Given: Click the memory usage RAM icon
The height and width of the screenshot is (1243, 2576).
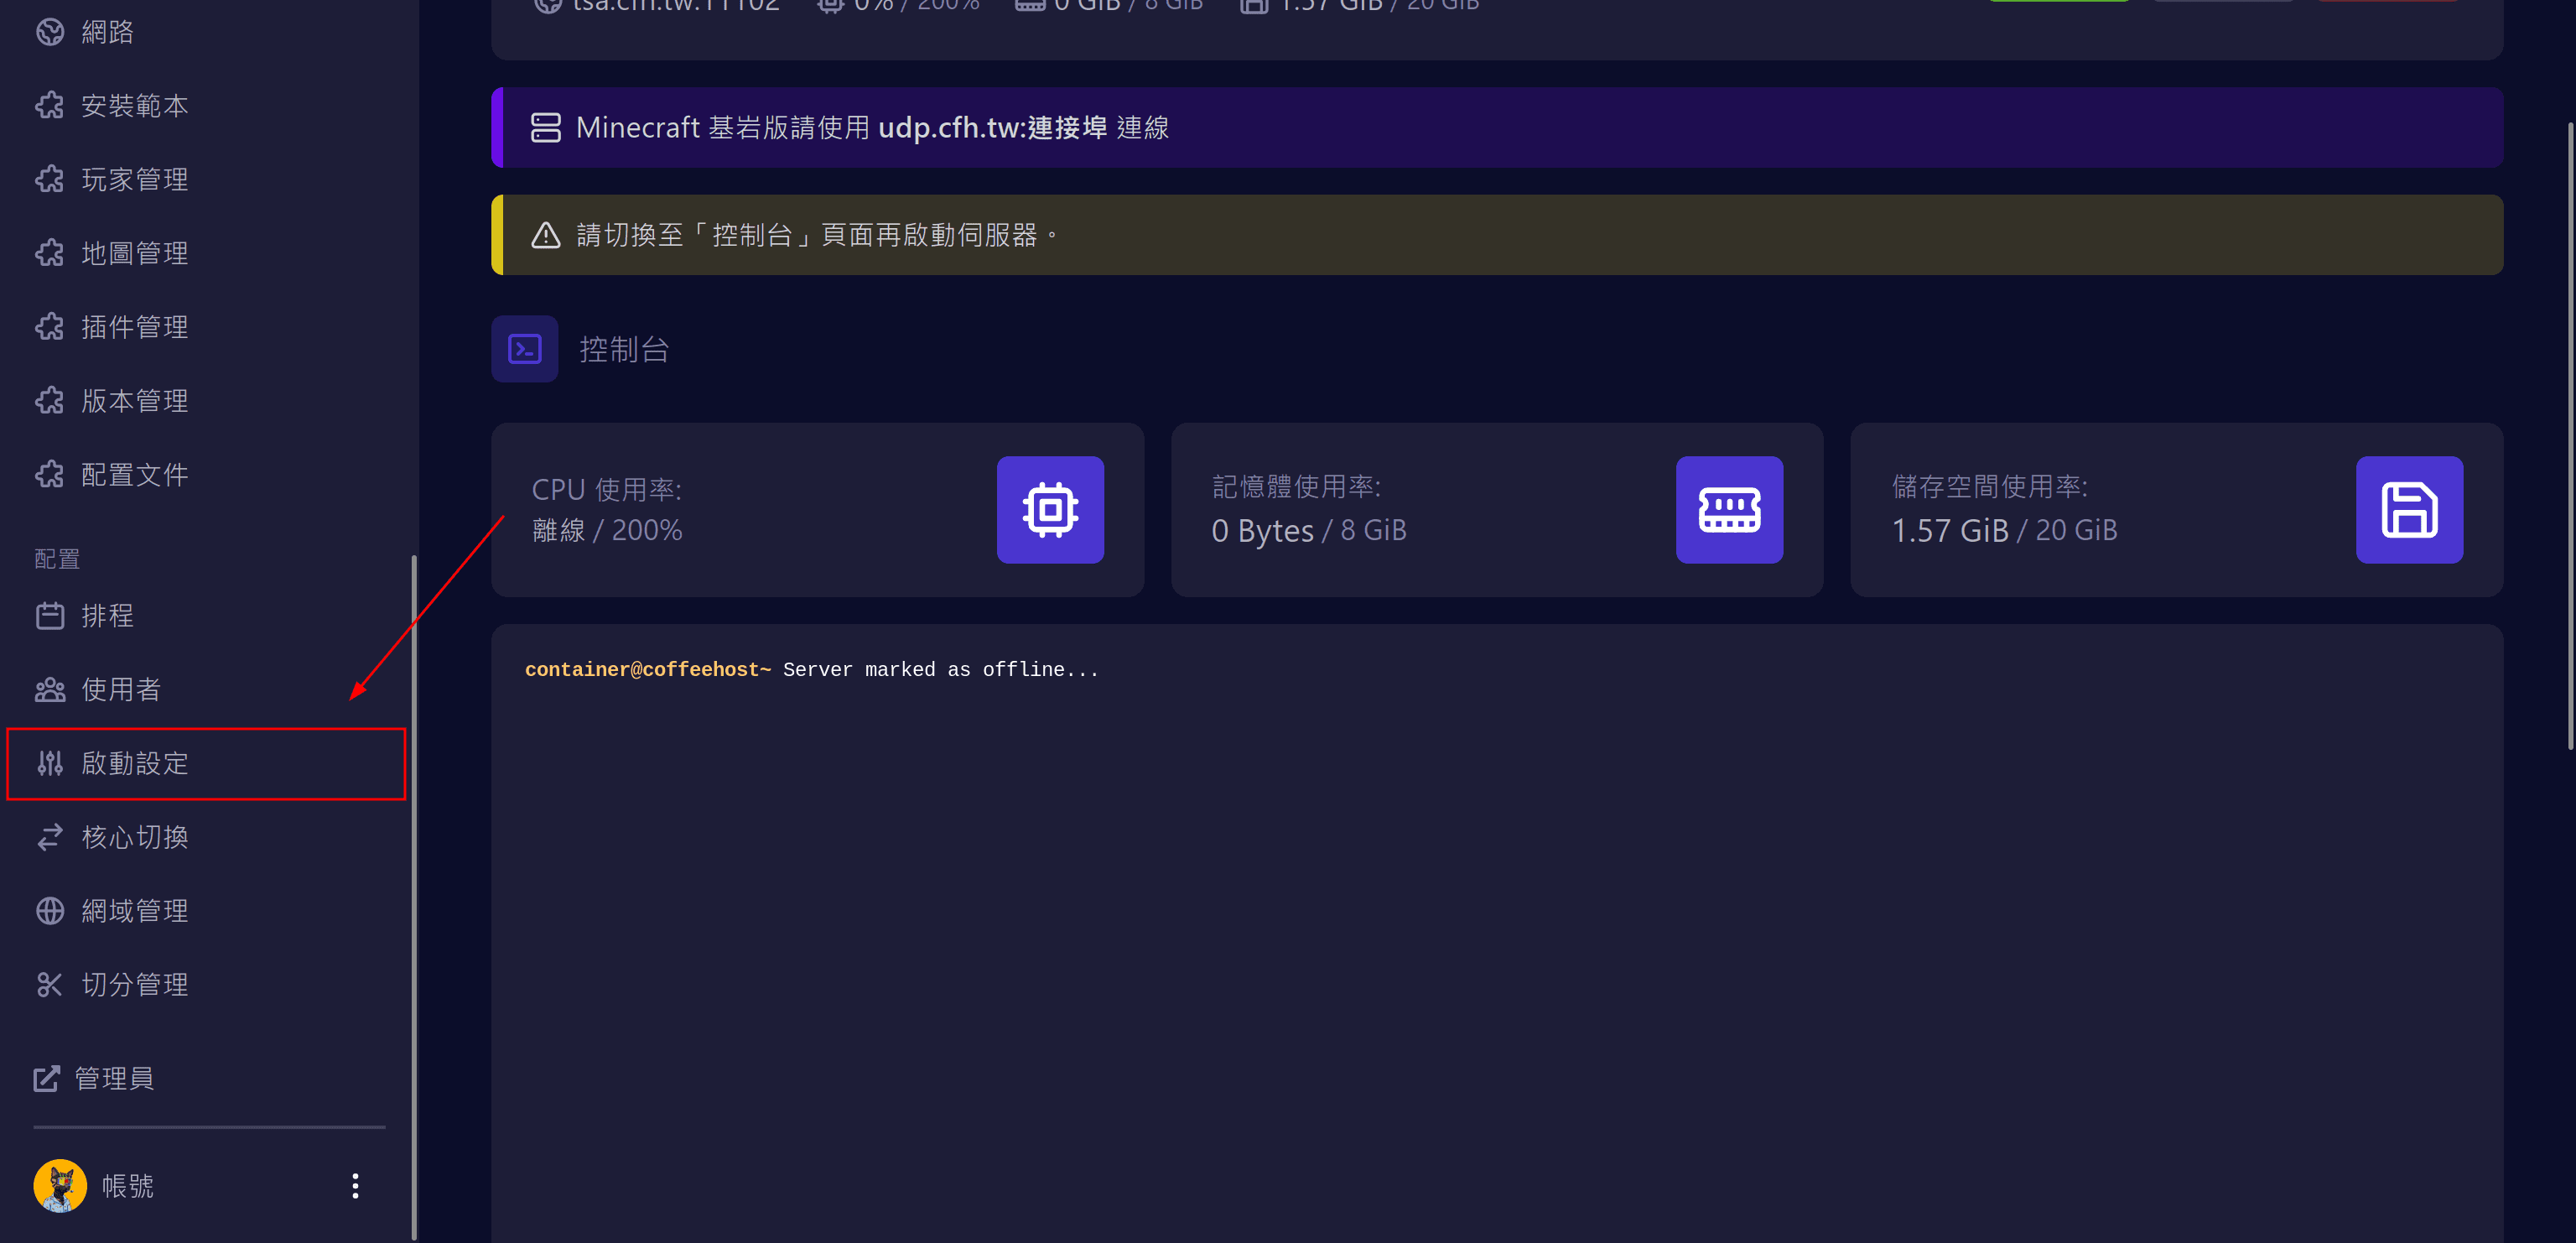Looking at the screenshot, I should pyautogui.click(x=1729, y=510).
